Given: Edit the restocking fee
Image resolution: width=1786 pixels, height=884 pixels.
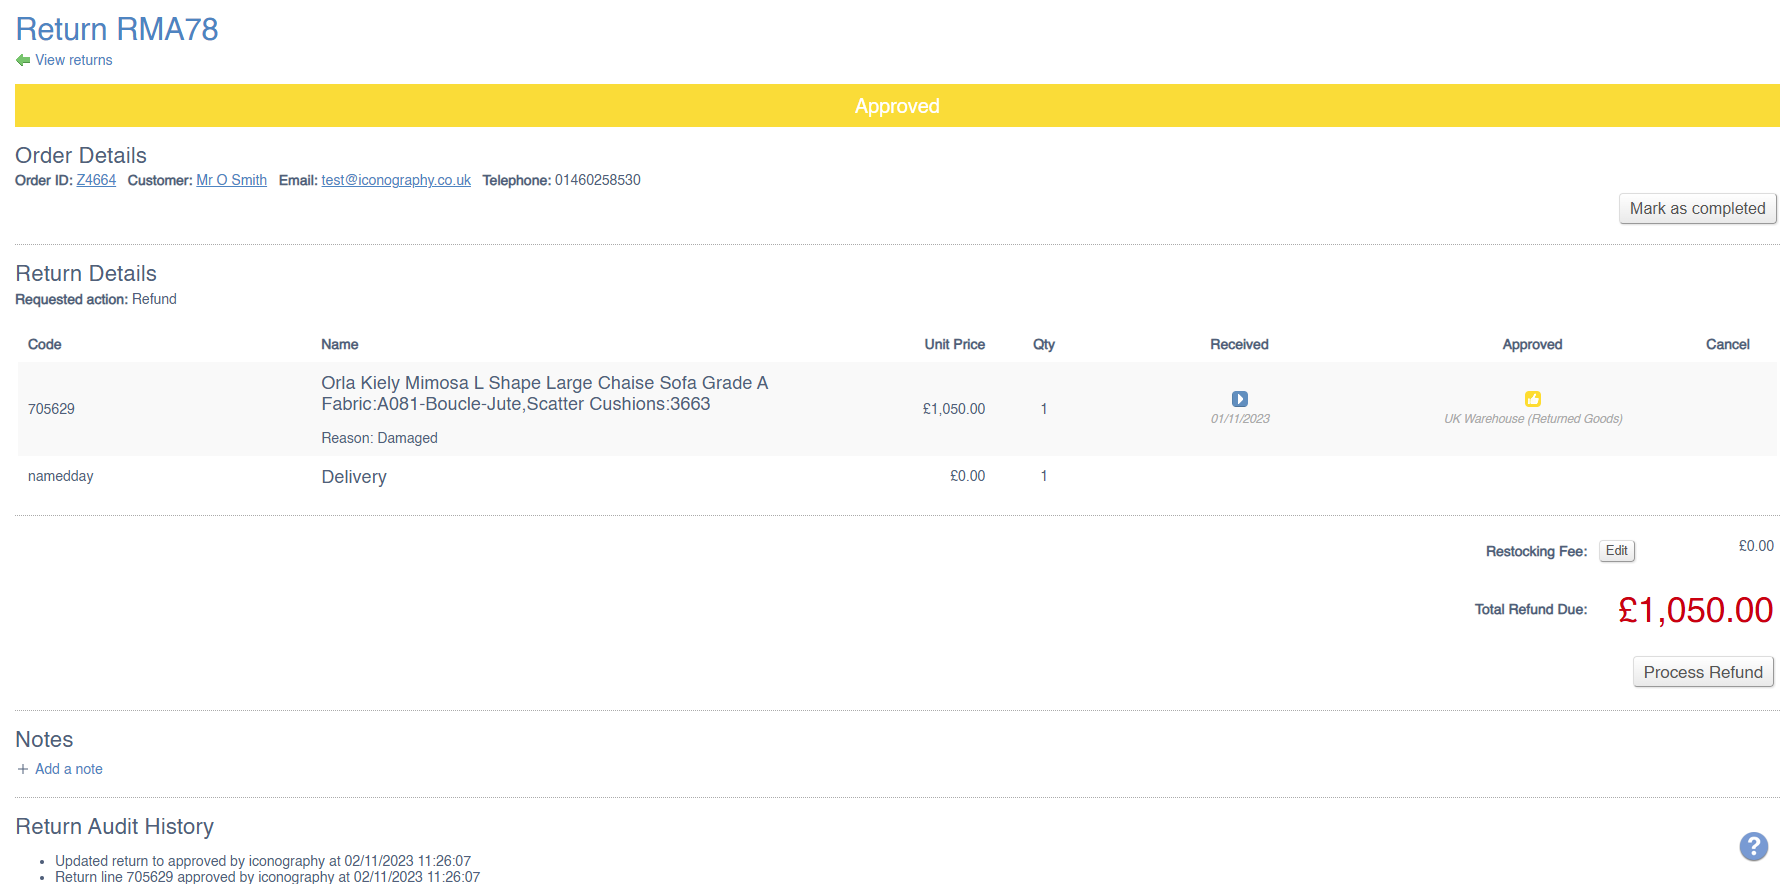Looking at the screenshot, I should click(1616, 551).
